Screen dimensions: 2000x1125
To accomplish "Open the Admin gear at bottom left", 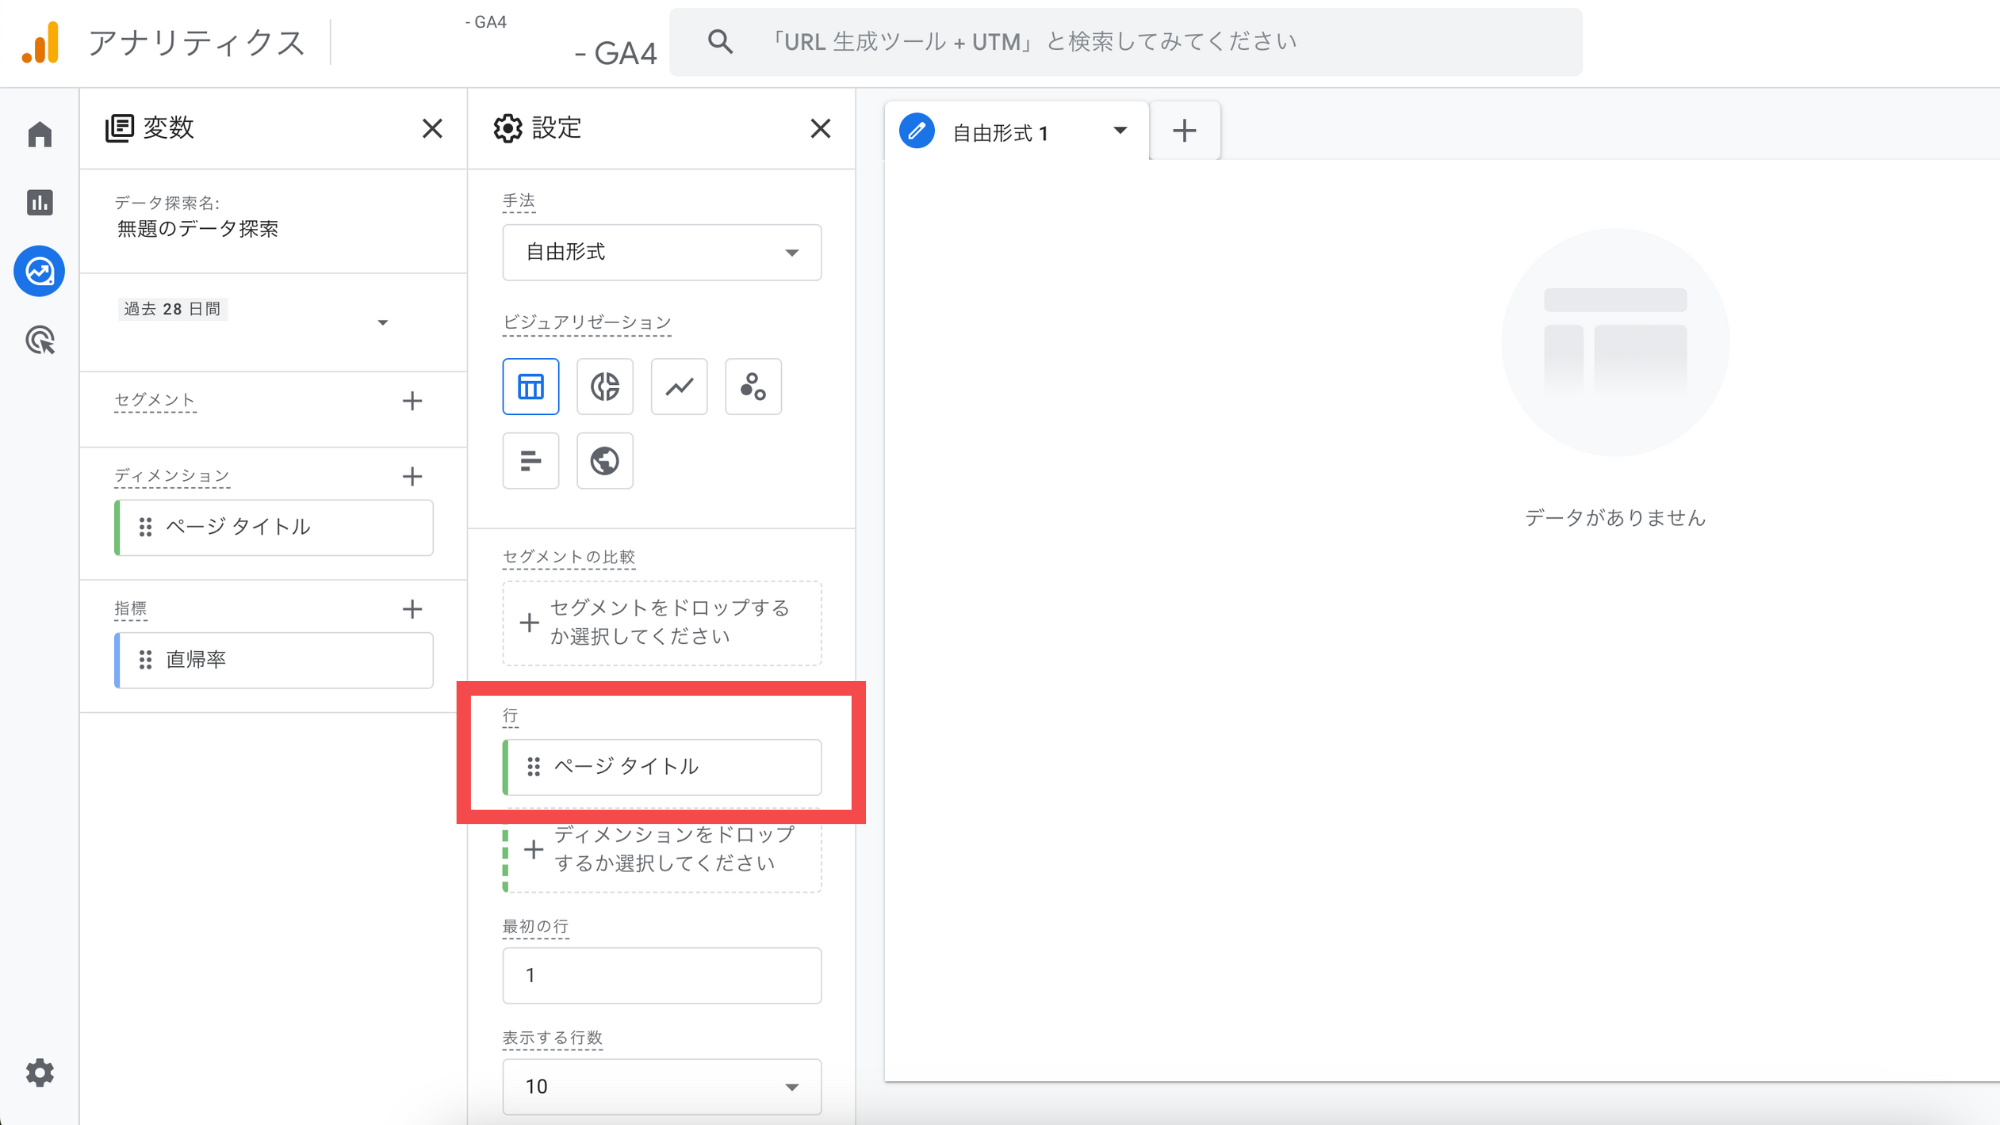I will (x=40, y=1073).
